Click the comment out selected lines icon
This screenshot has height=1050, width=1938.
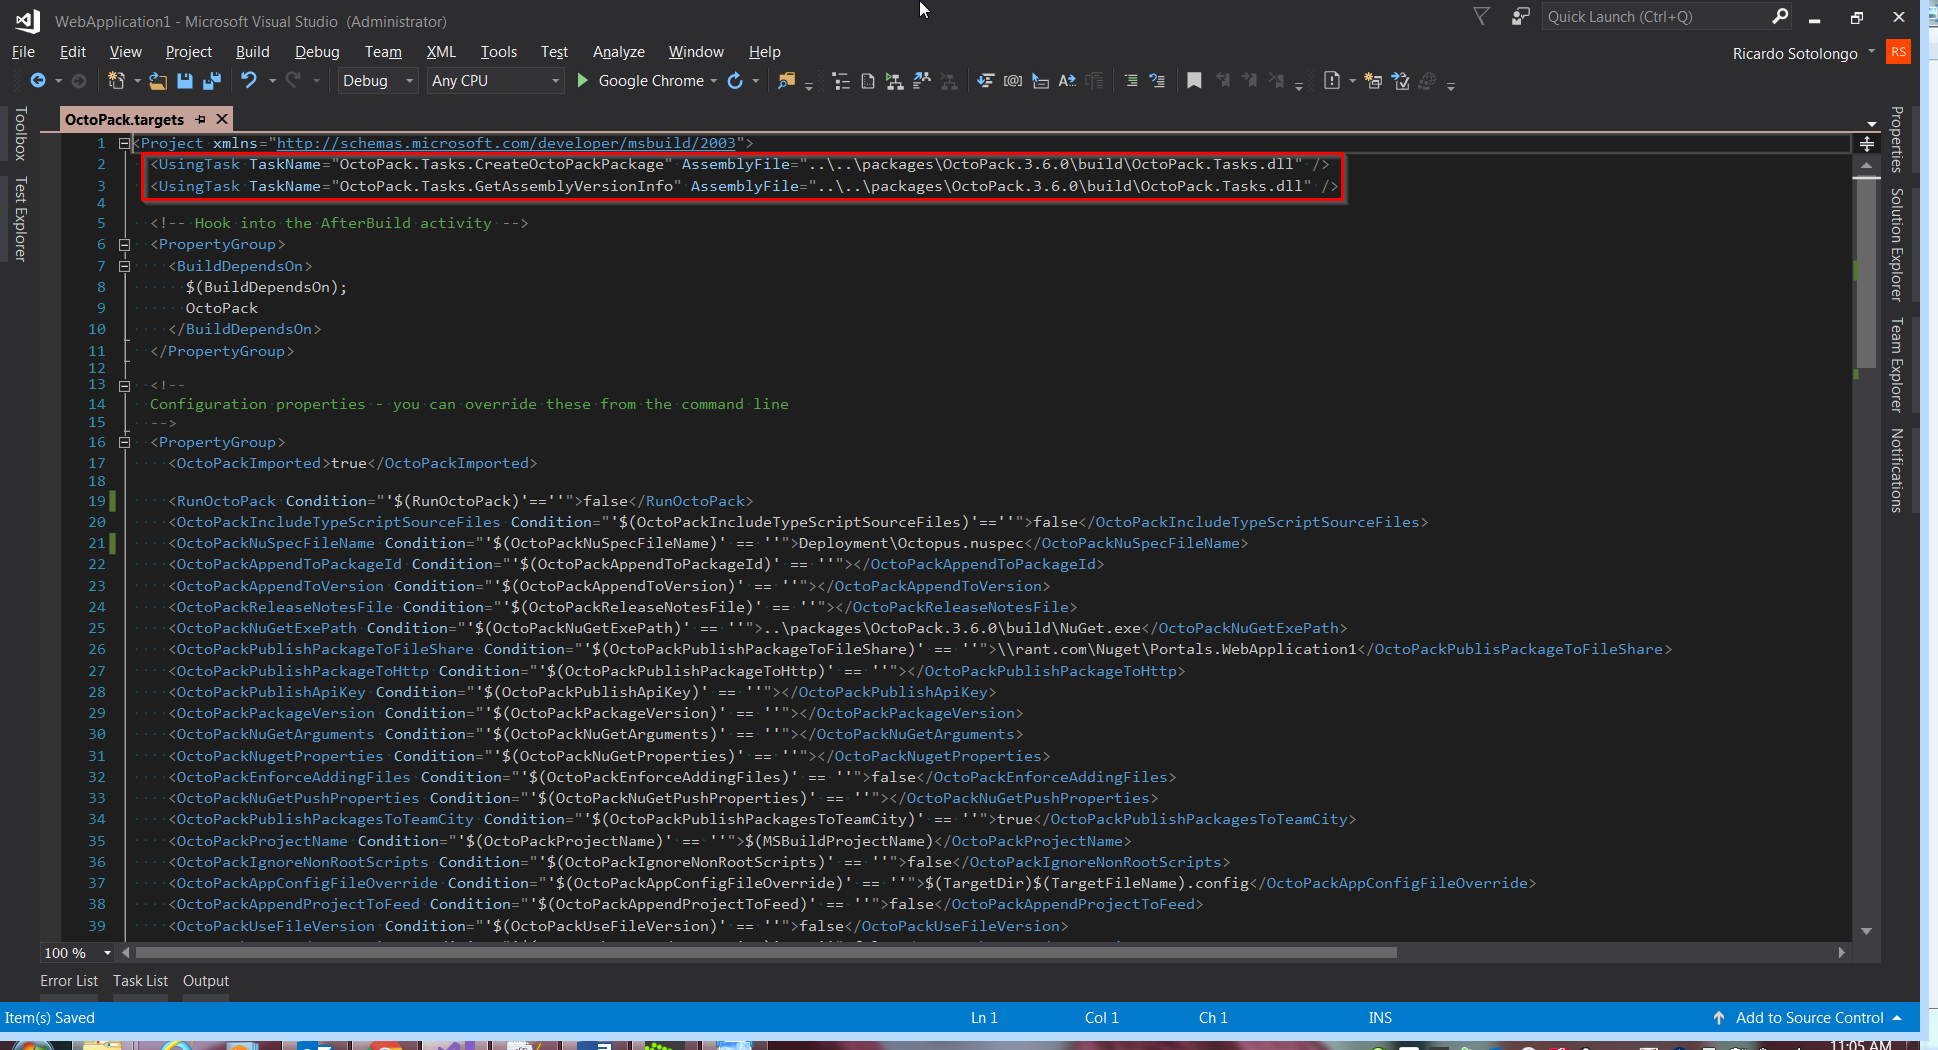coord(1157,81)
